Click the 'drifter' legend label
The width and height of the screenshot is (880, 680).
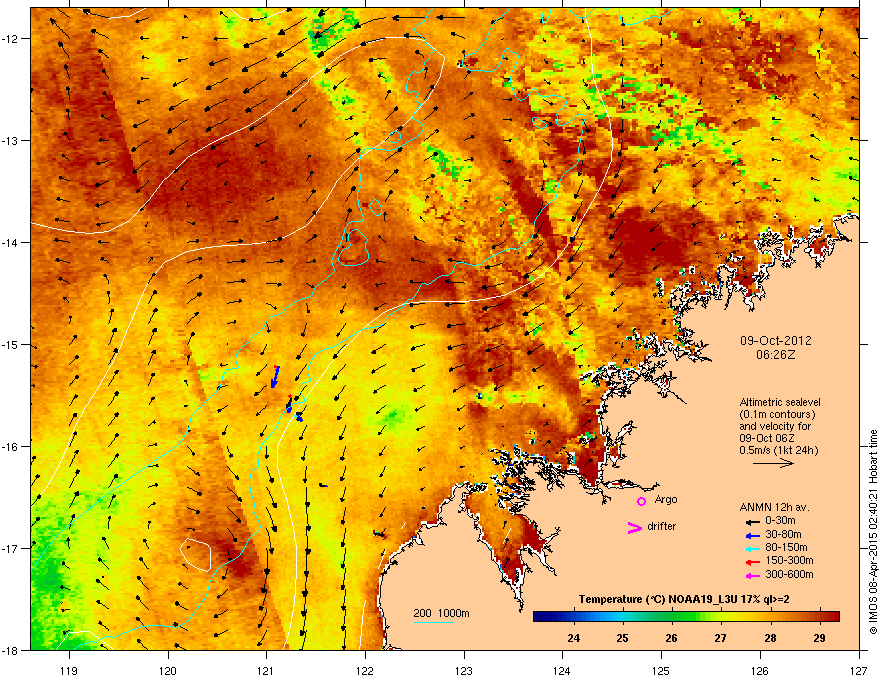tap(662, 526)
